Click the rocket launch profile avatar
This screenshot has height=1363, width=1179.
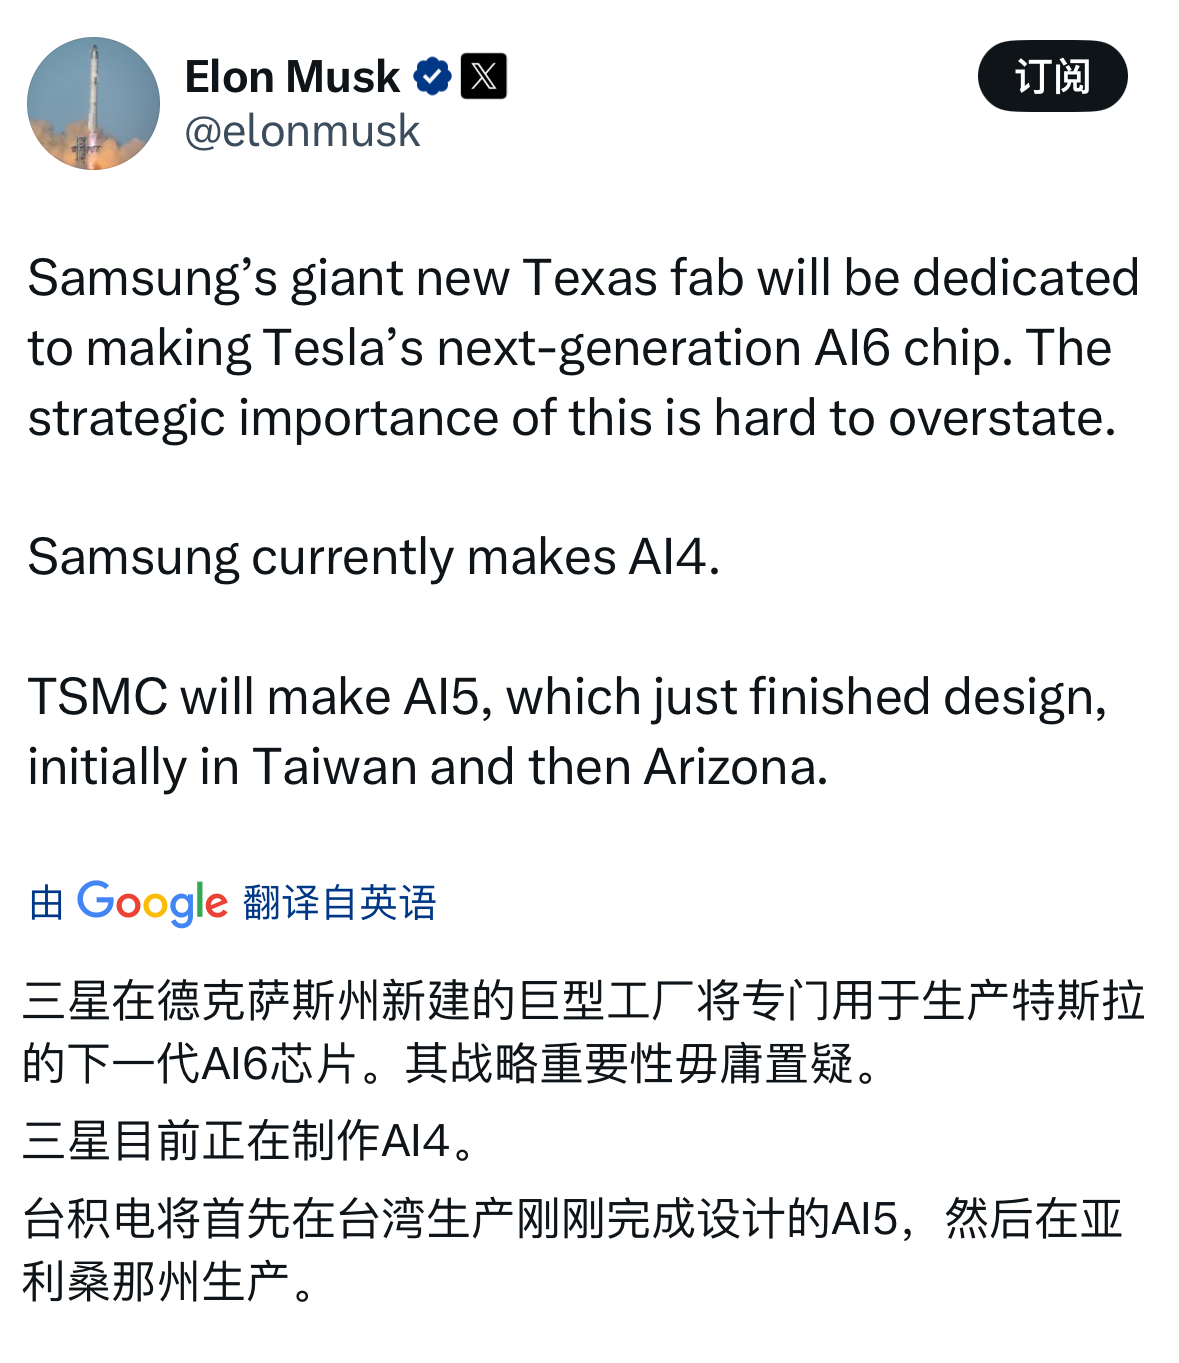[93, 97]
